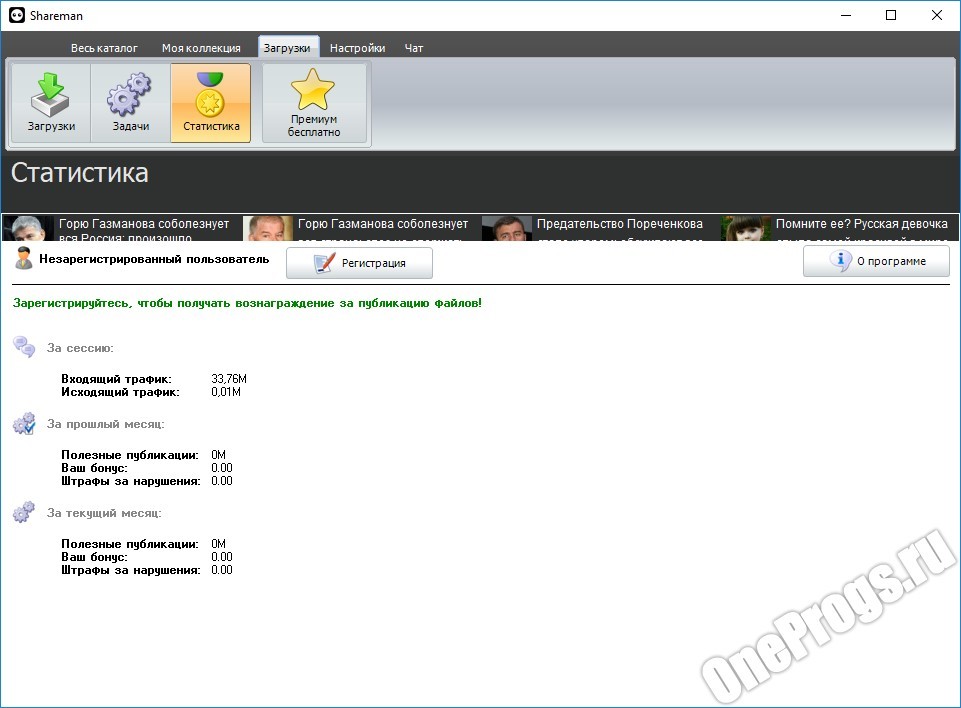
Task: Click the green registration reward message
Action: coord(247,303)
